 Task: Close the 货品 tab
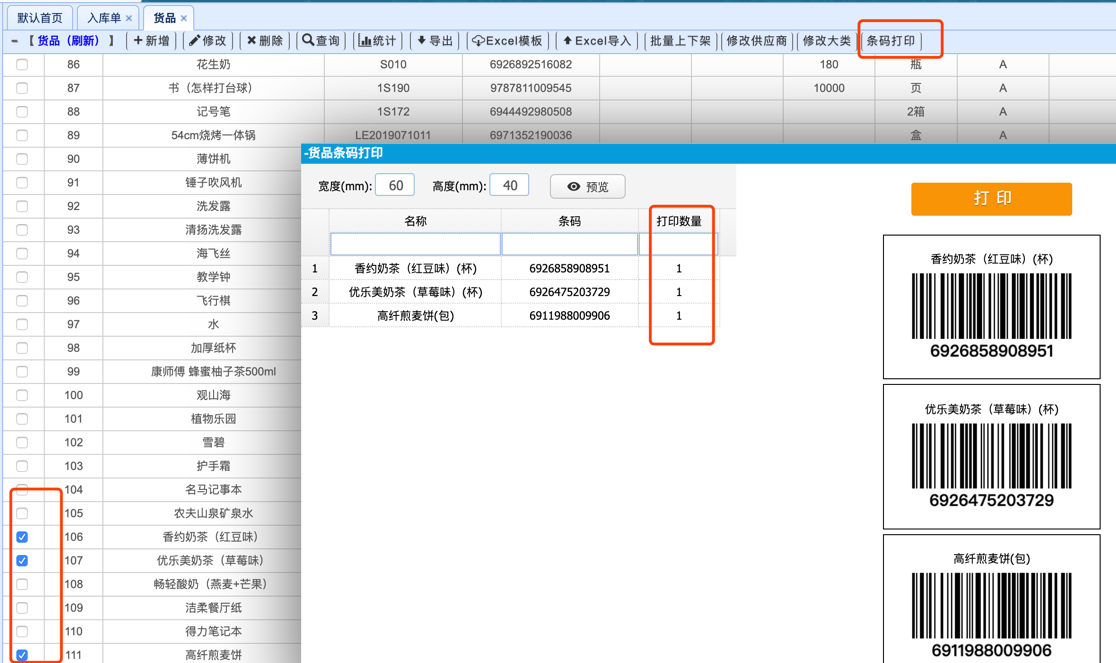click(x=184, y=18)
